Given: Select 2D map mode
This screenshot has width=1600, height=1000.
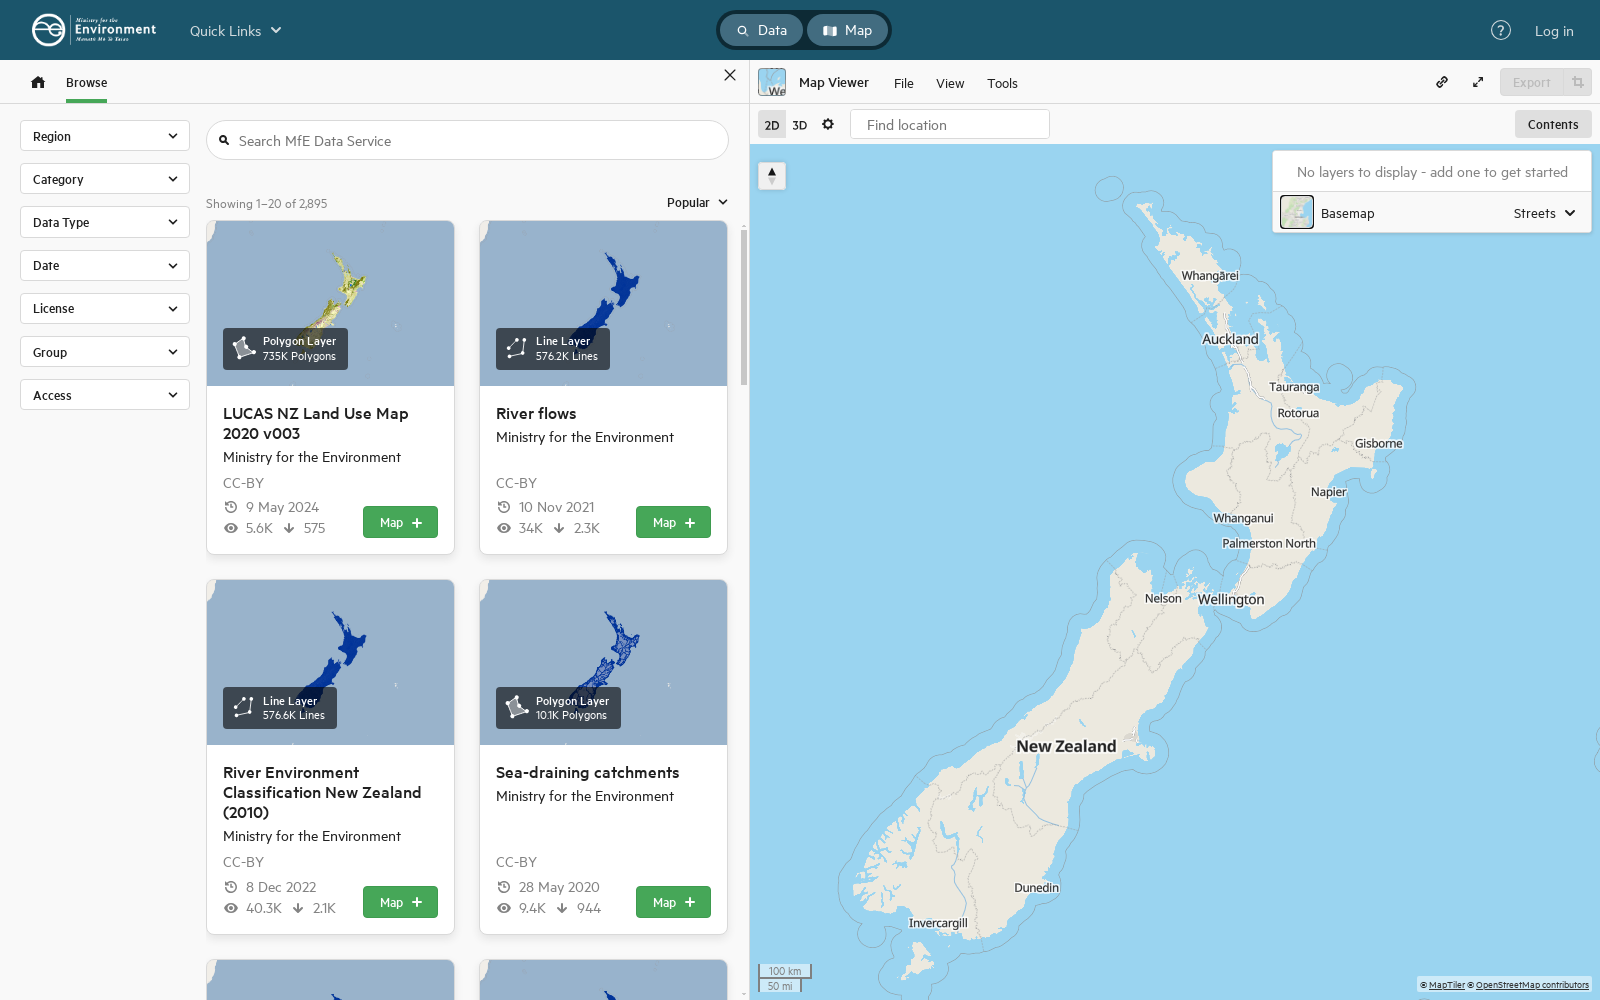Looking at the screenshot, I should pos(772,125).
